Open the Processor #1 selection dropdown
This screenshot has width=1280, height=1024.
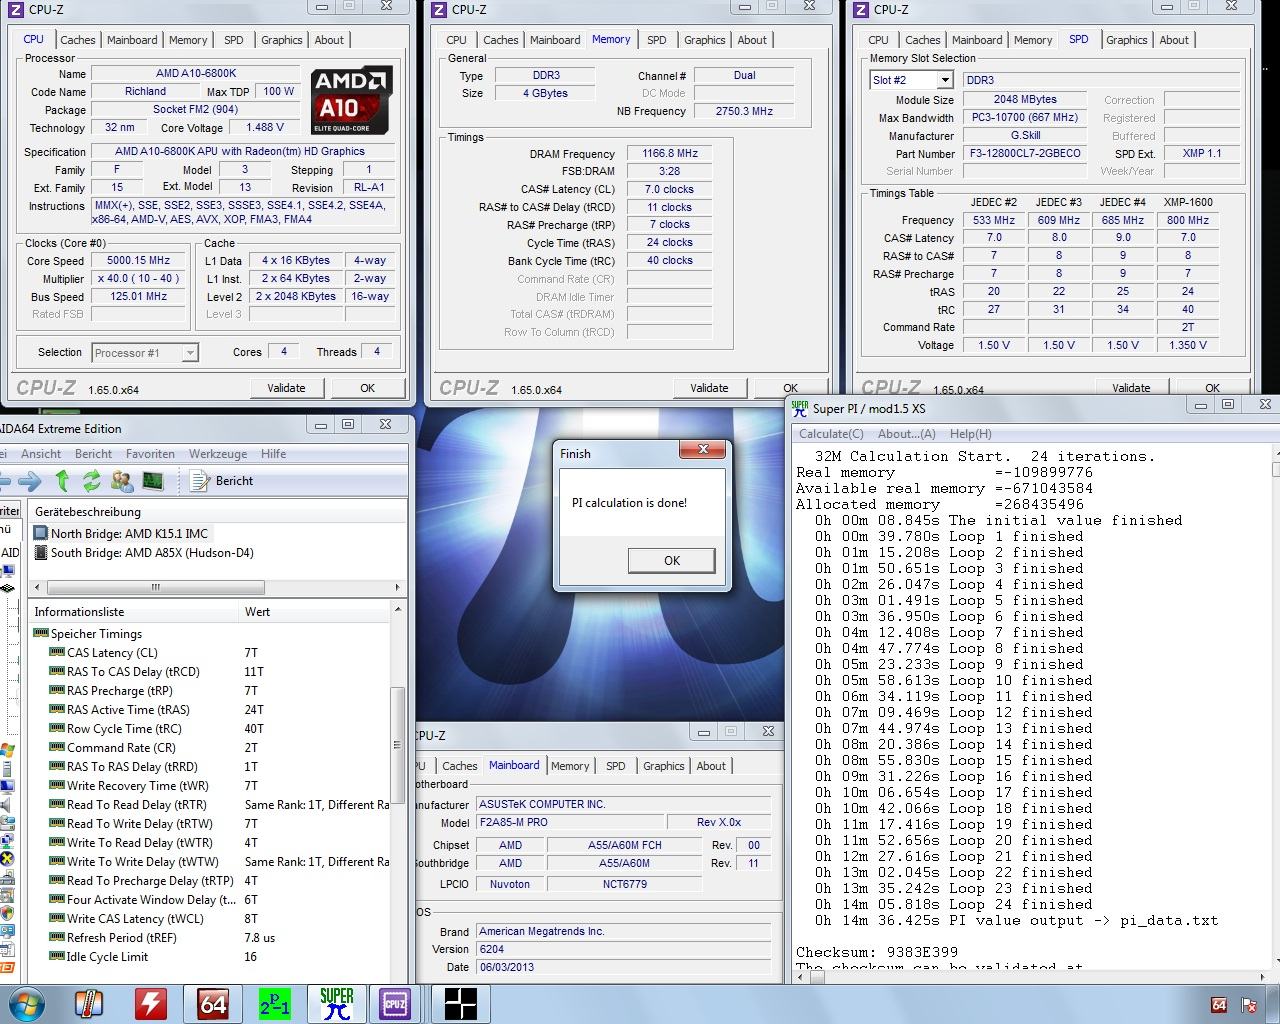coord(189,353)
